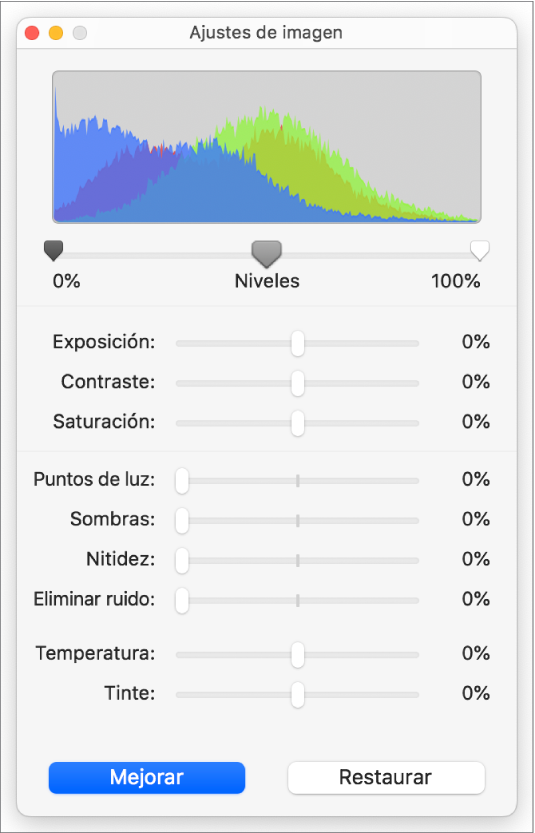
Task: Click the Sombras slider center tick mark
Action: coord(298,521)
